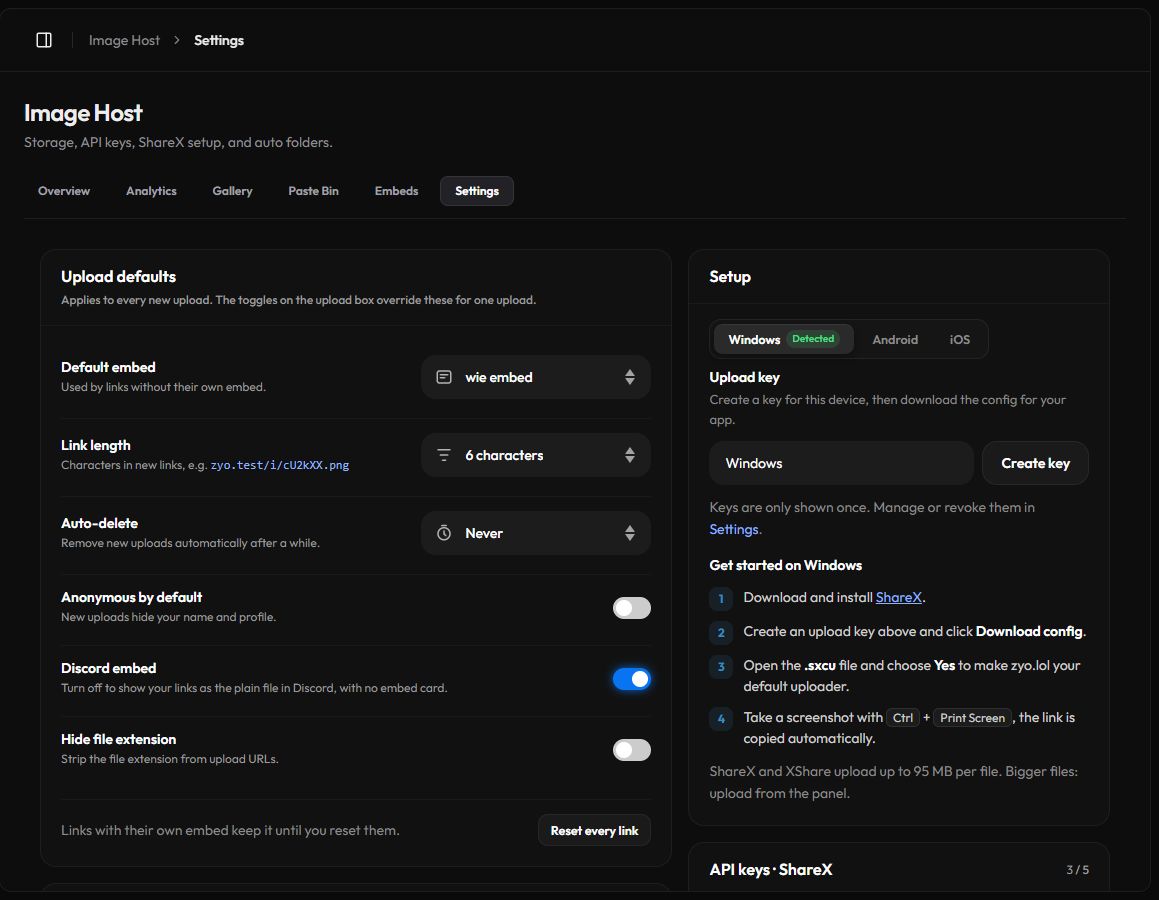The image size is (1159, 900).
Task: Click the breadcrumb chevron after Image Host
Action: tap(177, 40)
